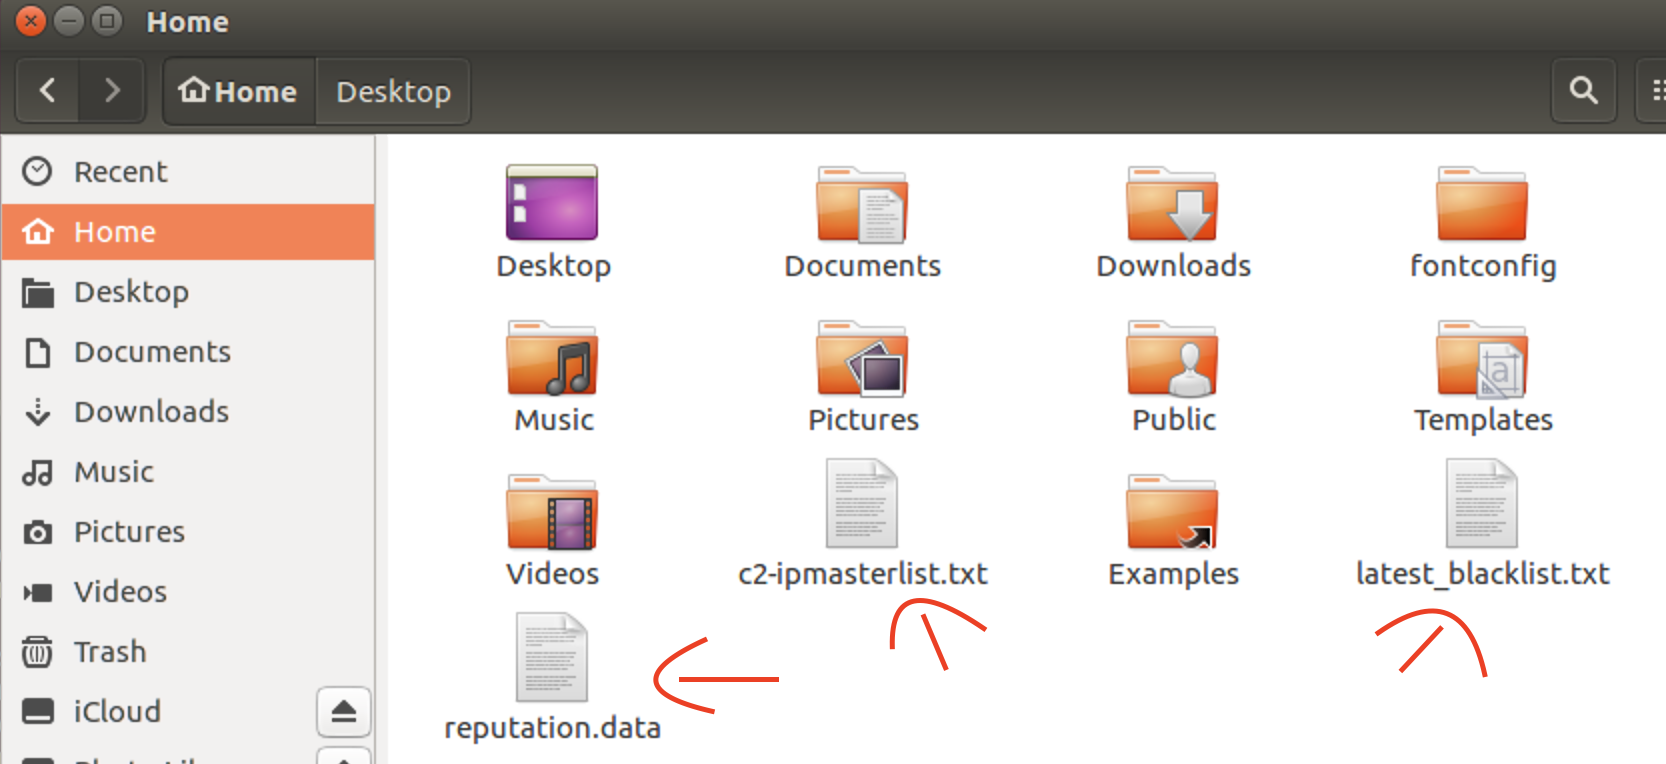The height and width of the screenshot is (764, 1666).
Task: Eject the iCloud volume
Action: (x=343, y=711)
